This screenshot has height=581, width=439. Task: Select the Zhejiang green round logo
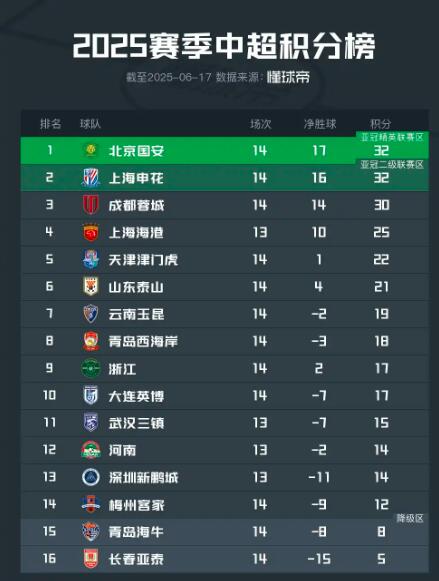tap(91, 368)
